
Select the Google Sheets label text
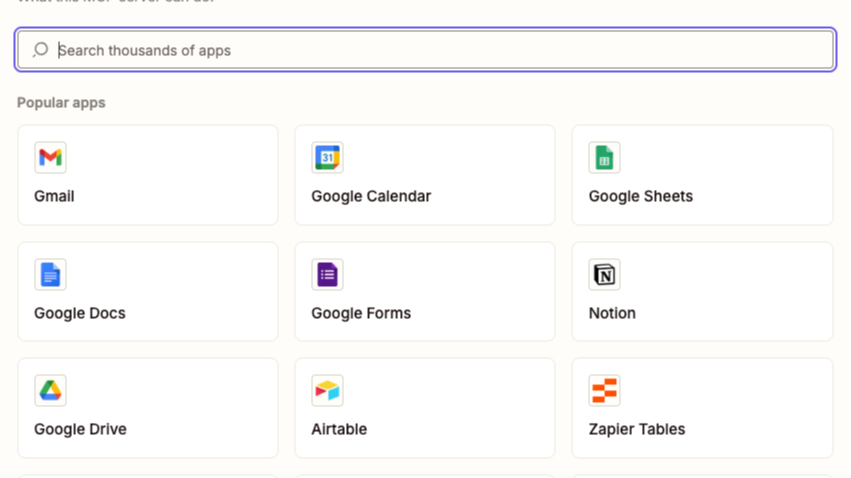[x=641, y=196]
